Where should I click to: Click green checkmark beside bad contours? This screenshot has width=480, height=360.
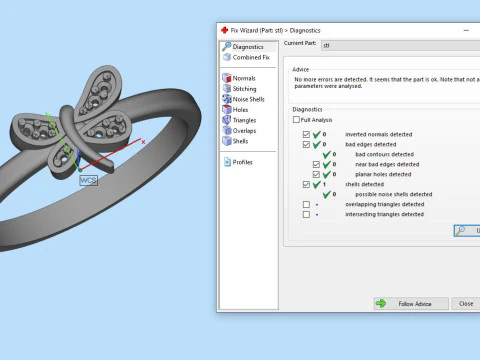pyautogui.click(x=327, y=154)
